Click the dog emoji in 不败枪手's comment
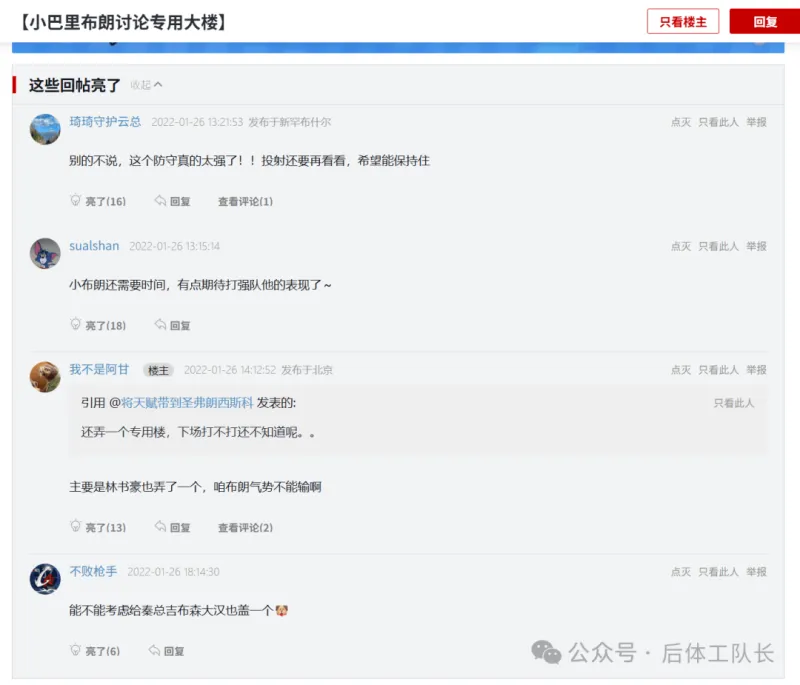The height and width of the screenshot is (685, 800). pos(282,611)
